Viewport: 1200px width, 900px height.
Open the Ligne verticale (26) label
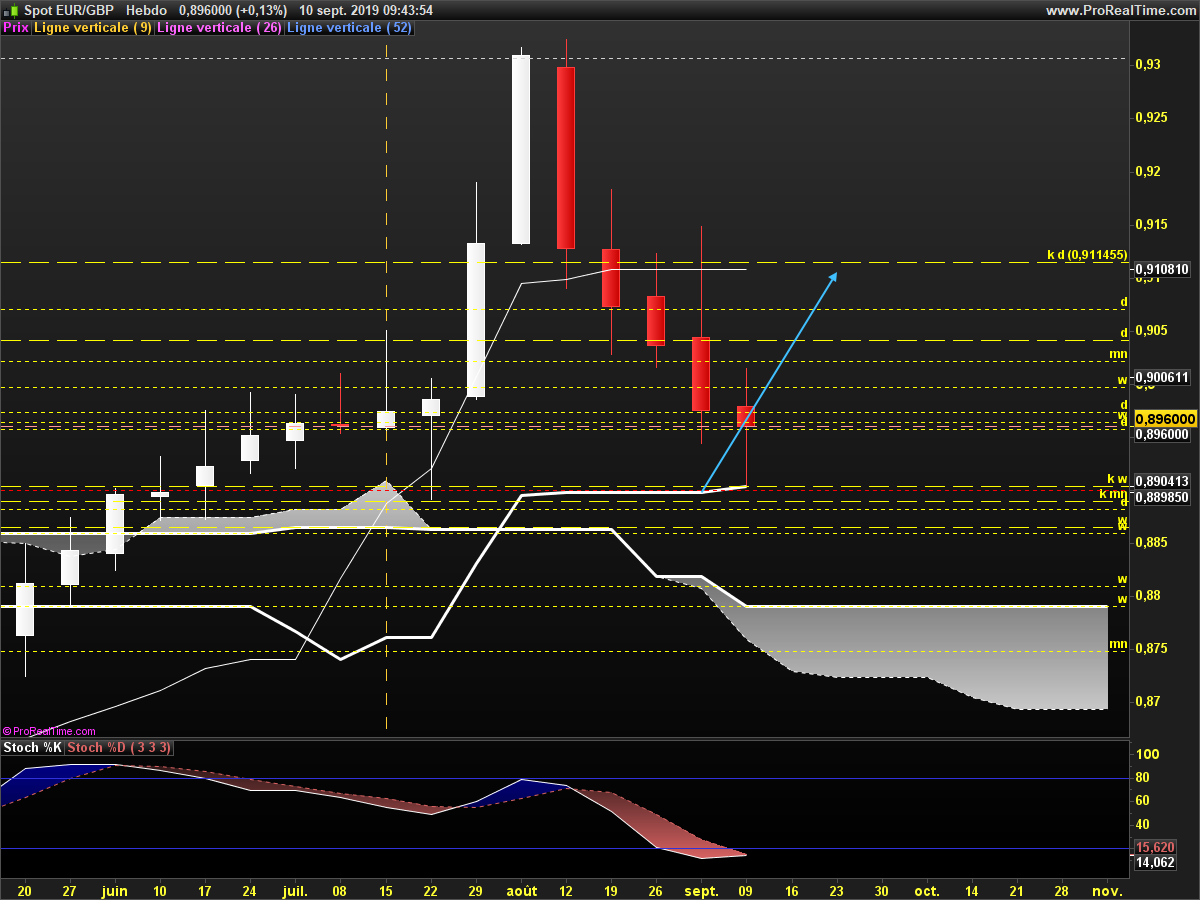coord(219,28)
